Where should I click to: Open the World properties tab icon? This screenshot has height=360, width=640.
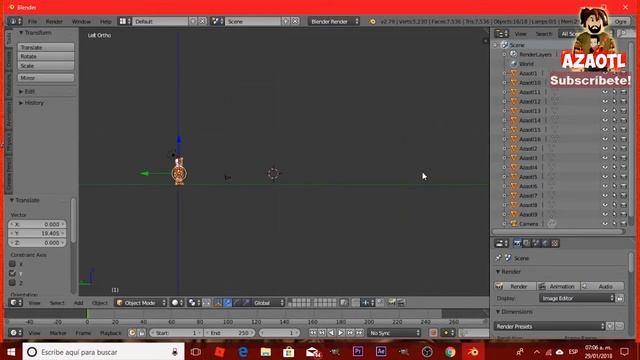(545, 244)
